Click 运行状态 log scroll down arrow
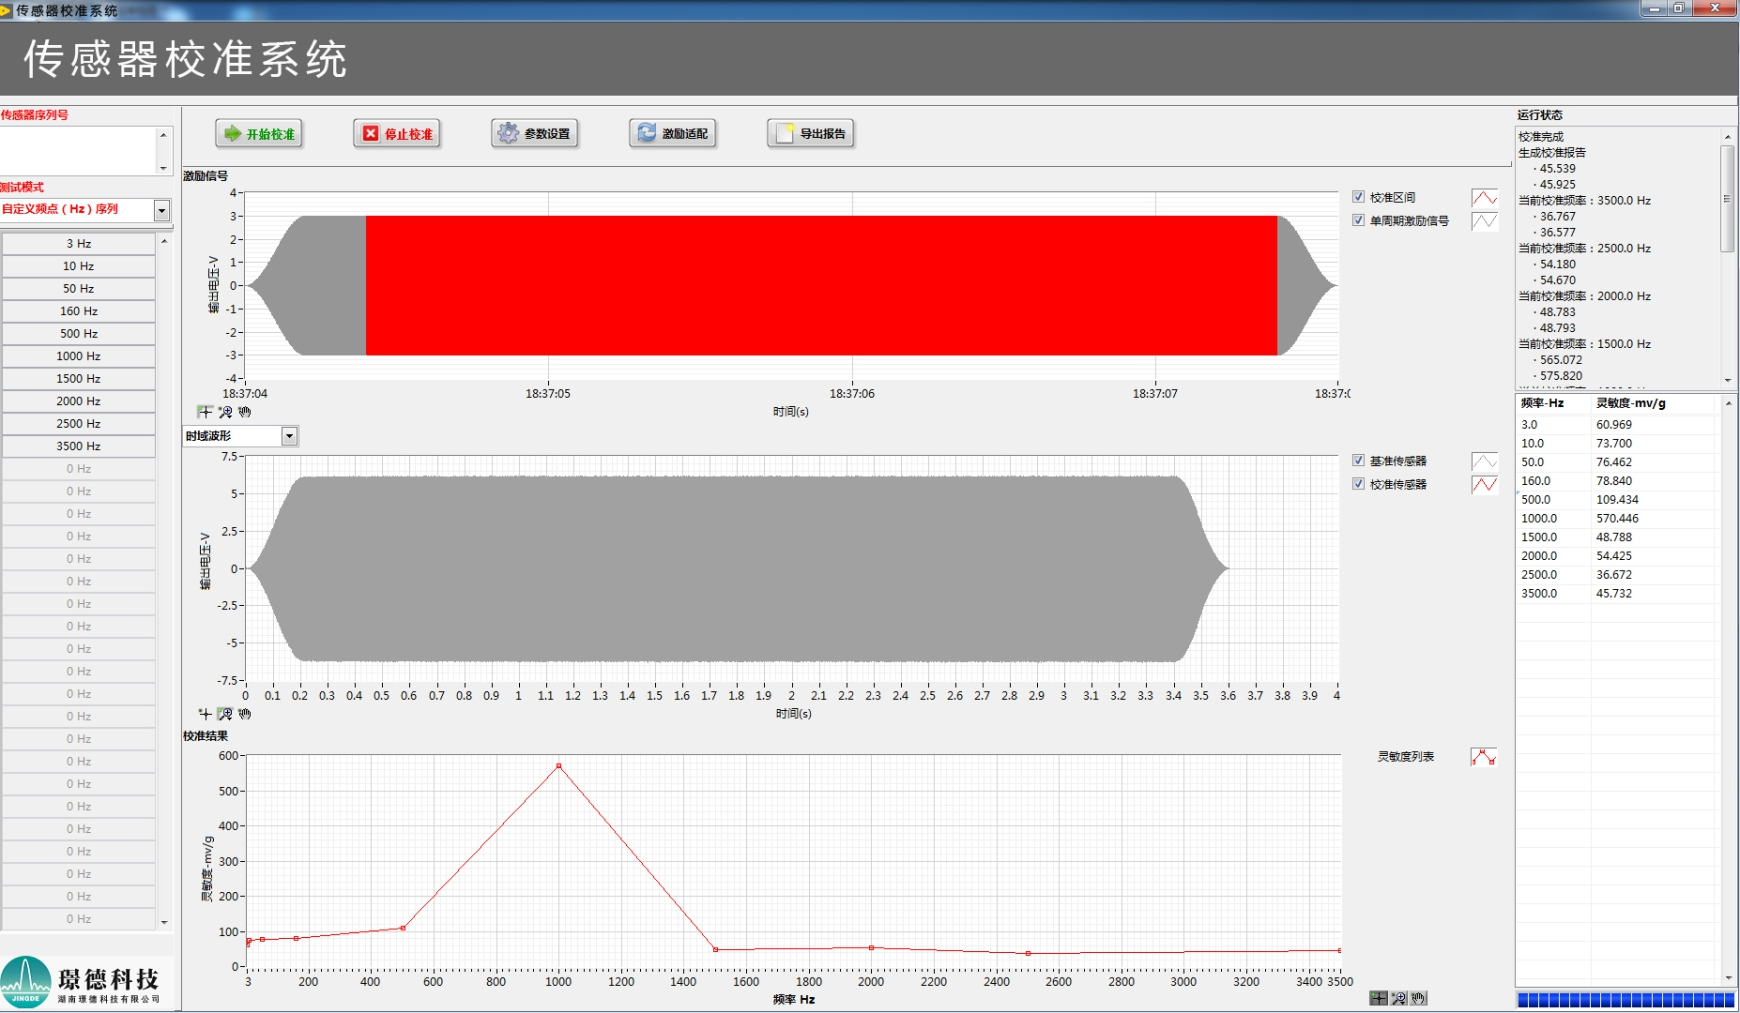This screenshot has width=1740, height=1013. click(x=1727, y=380)
